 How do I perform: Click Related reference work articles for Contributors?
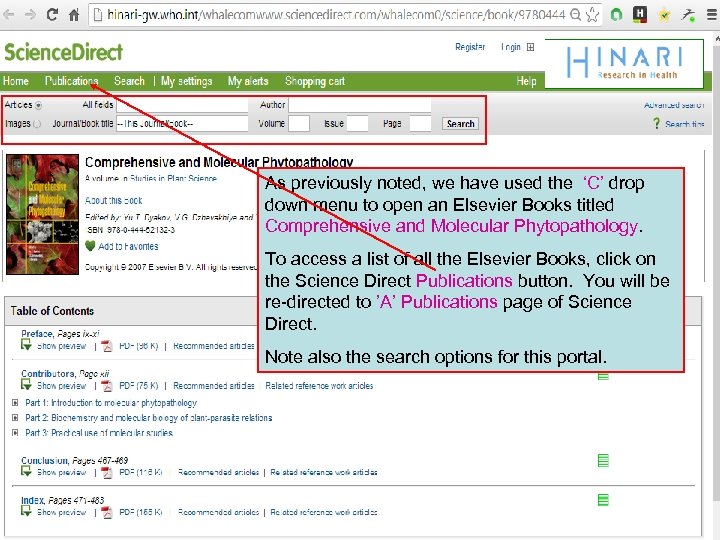[319, 386]
